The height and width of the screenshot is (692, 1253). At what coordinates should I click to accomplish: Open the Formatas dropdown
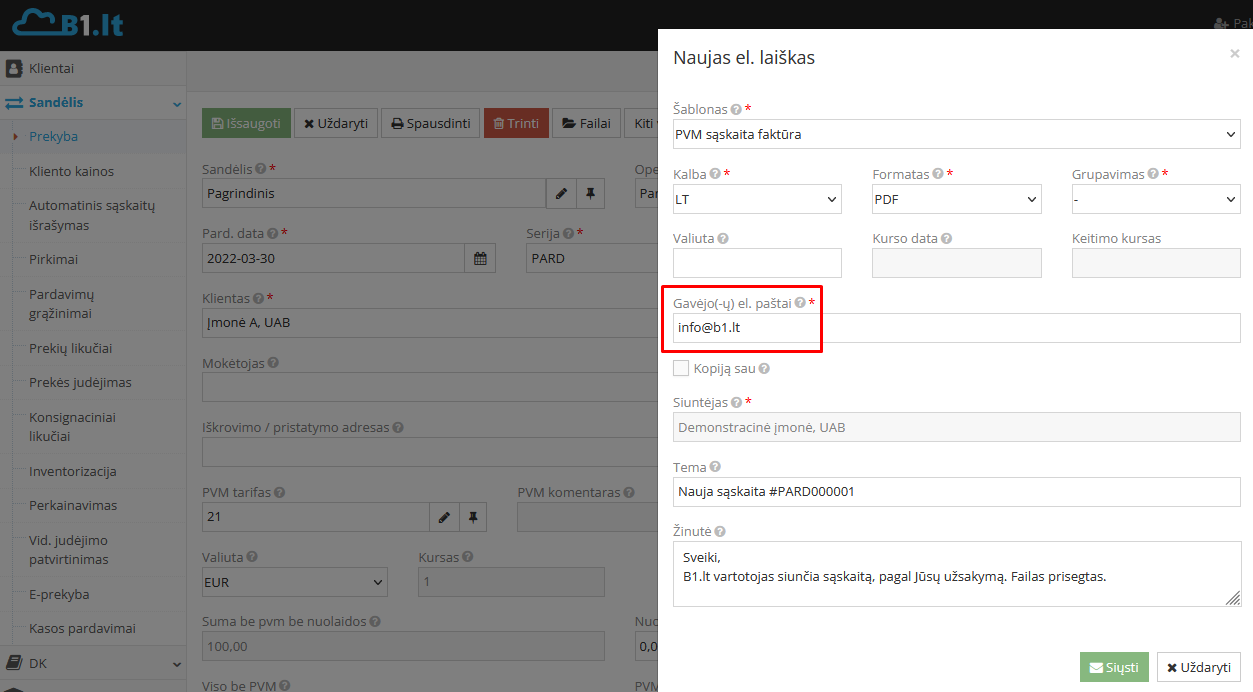click(x=956, y=199)
